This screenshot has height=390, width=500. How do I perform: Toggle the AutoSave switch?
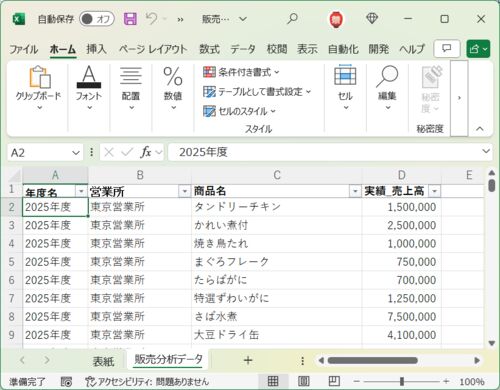[x=97, y=19]
